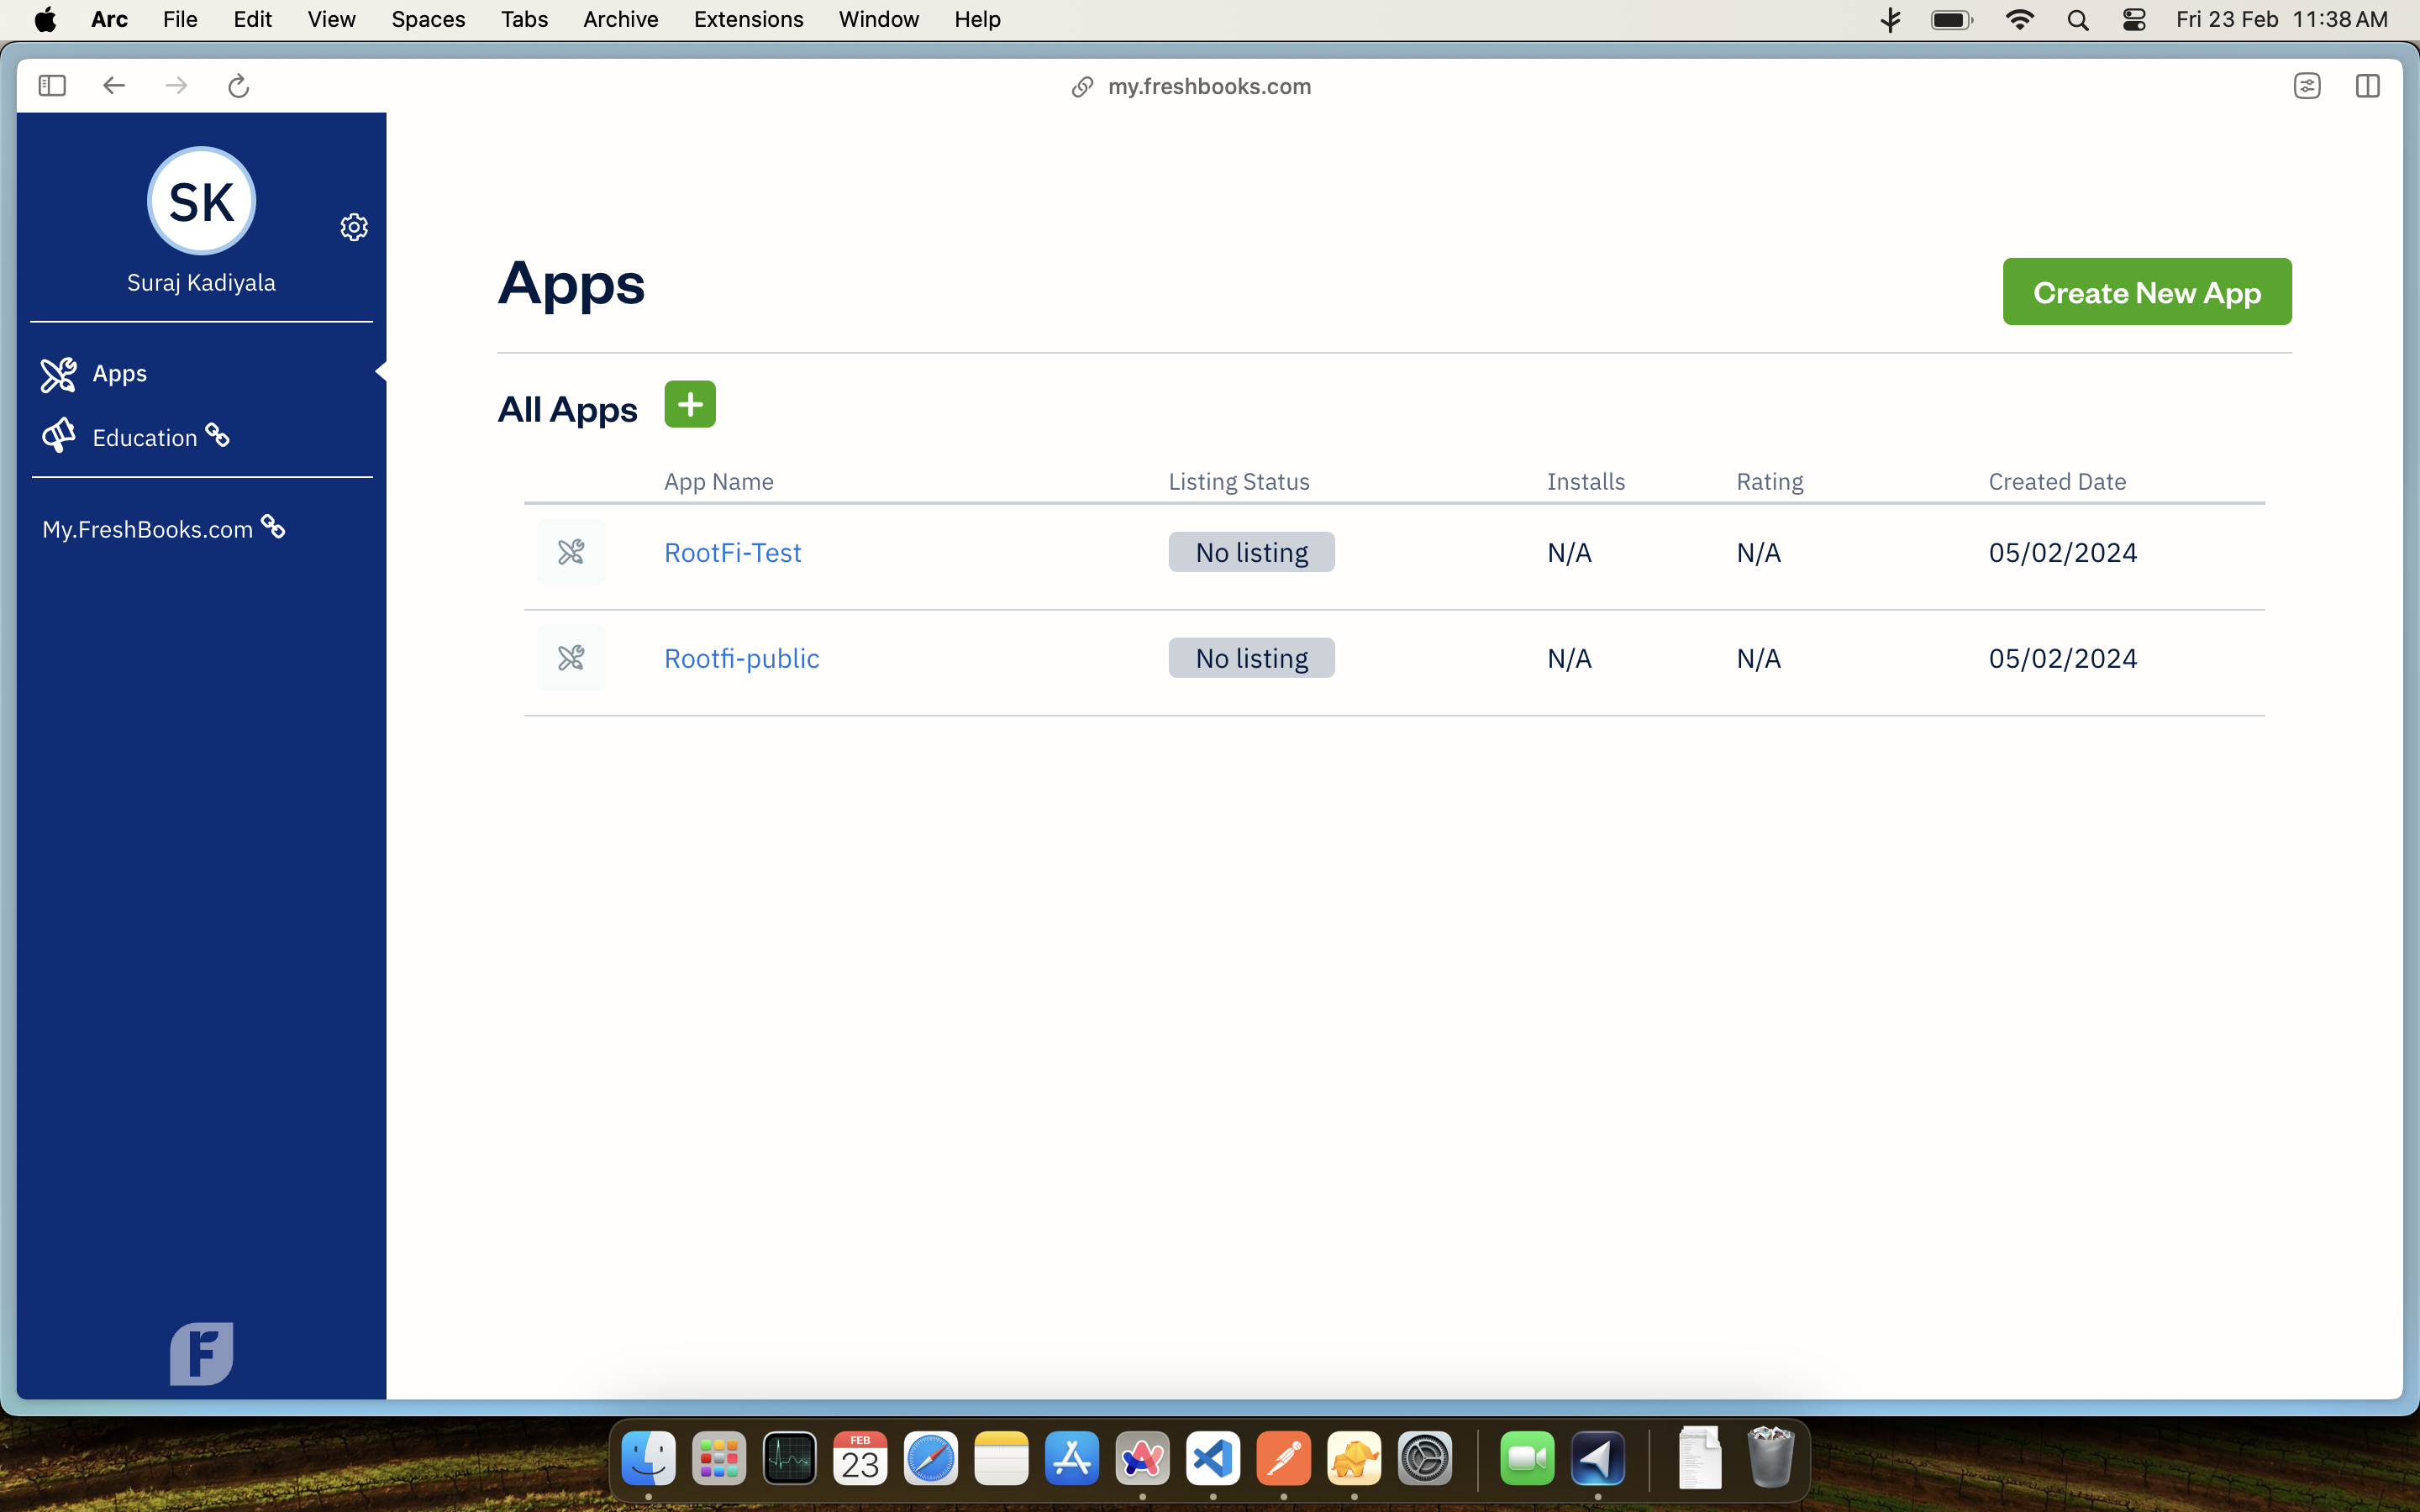Open the Spaces menu in menu bar
Image resolution: width=2420 pixels, height=1512 pixels.
pyautogui.click(x=428, y=19)
